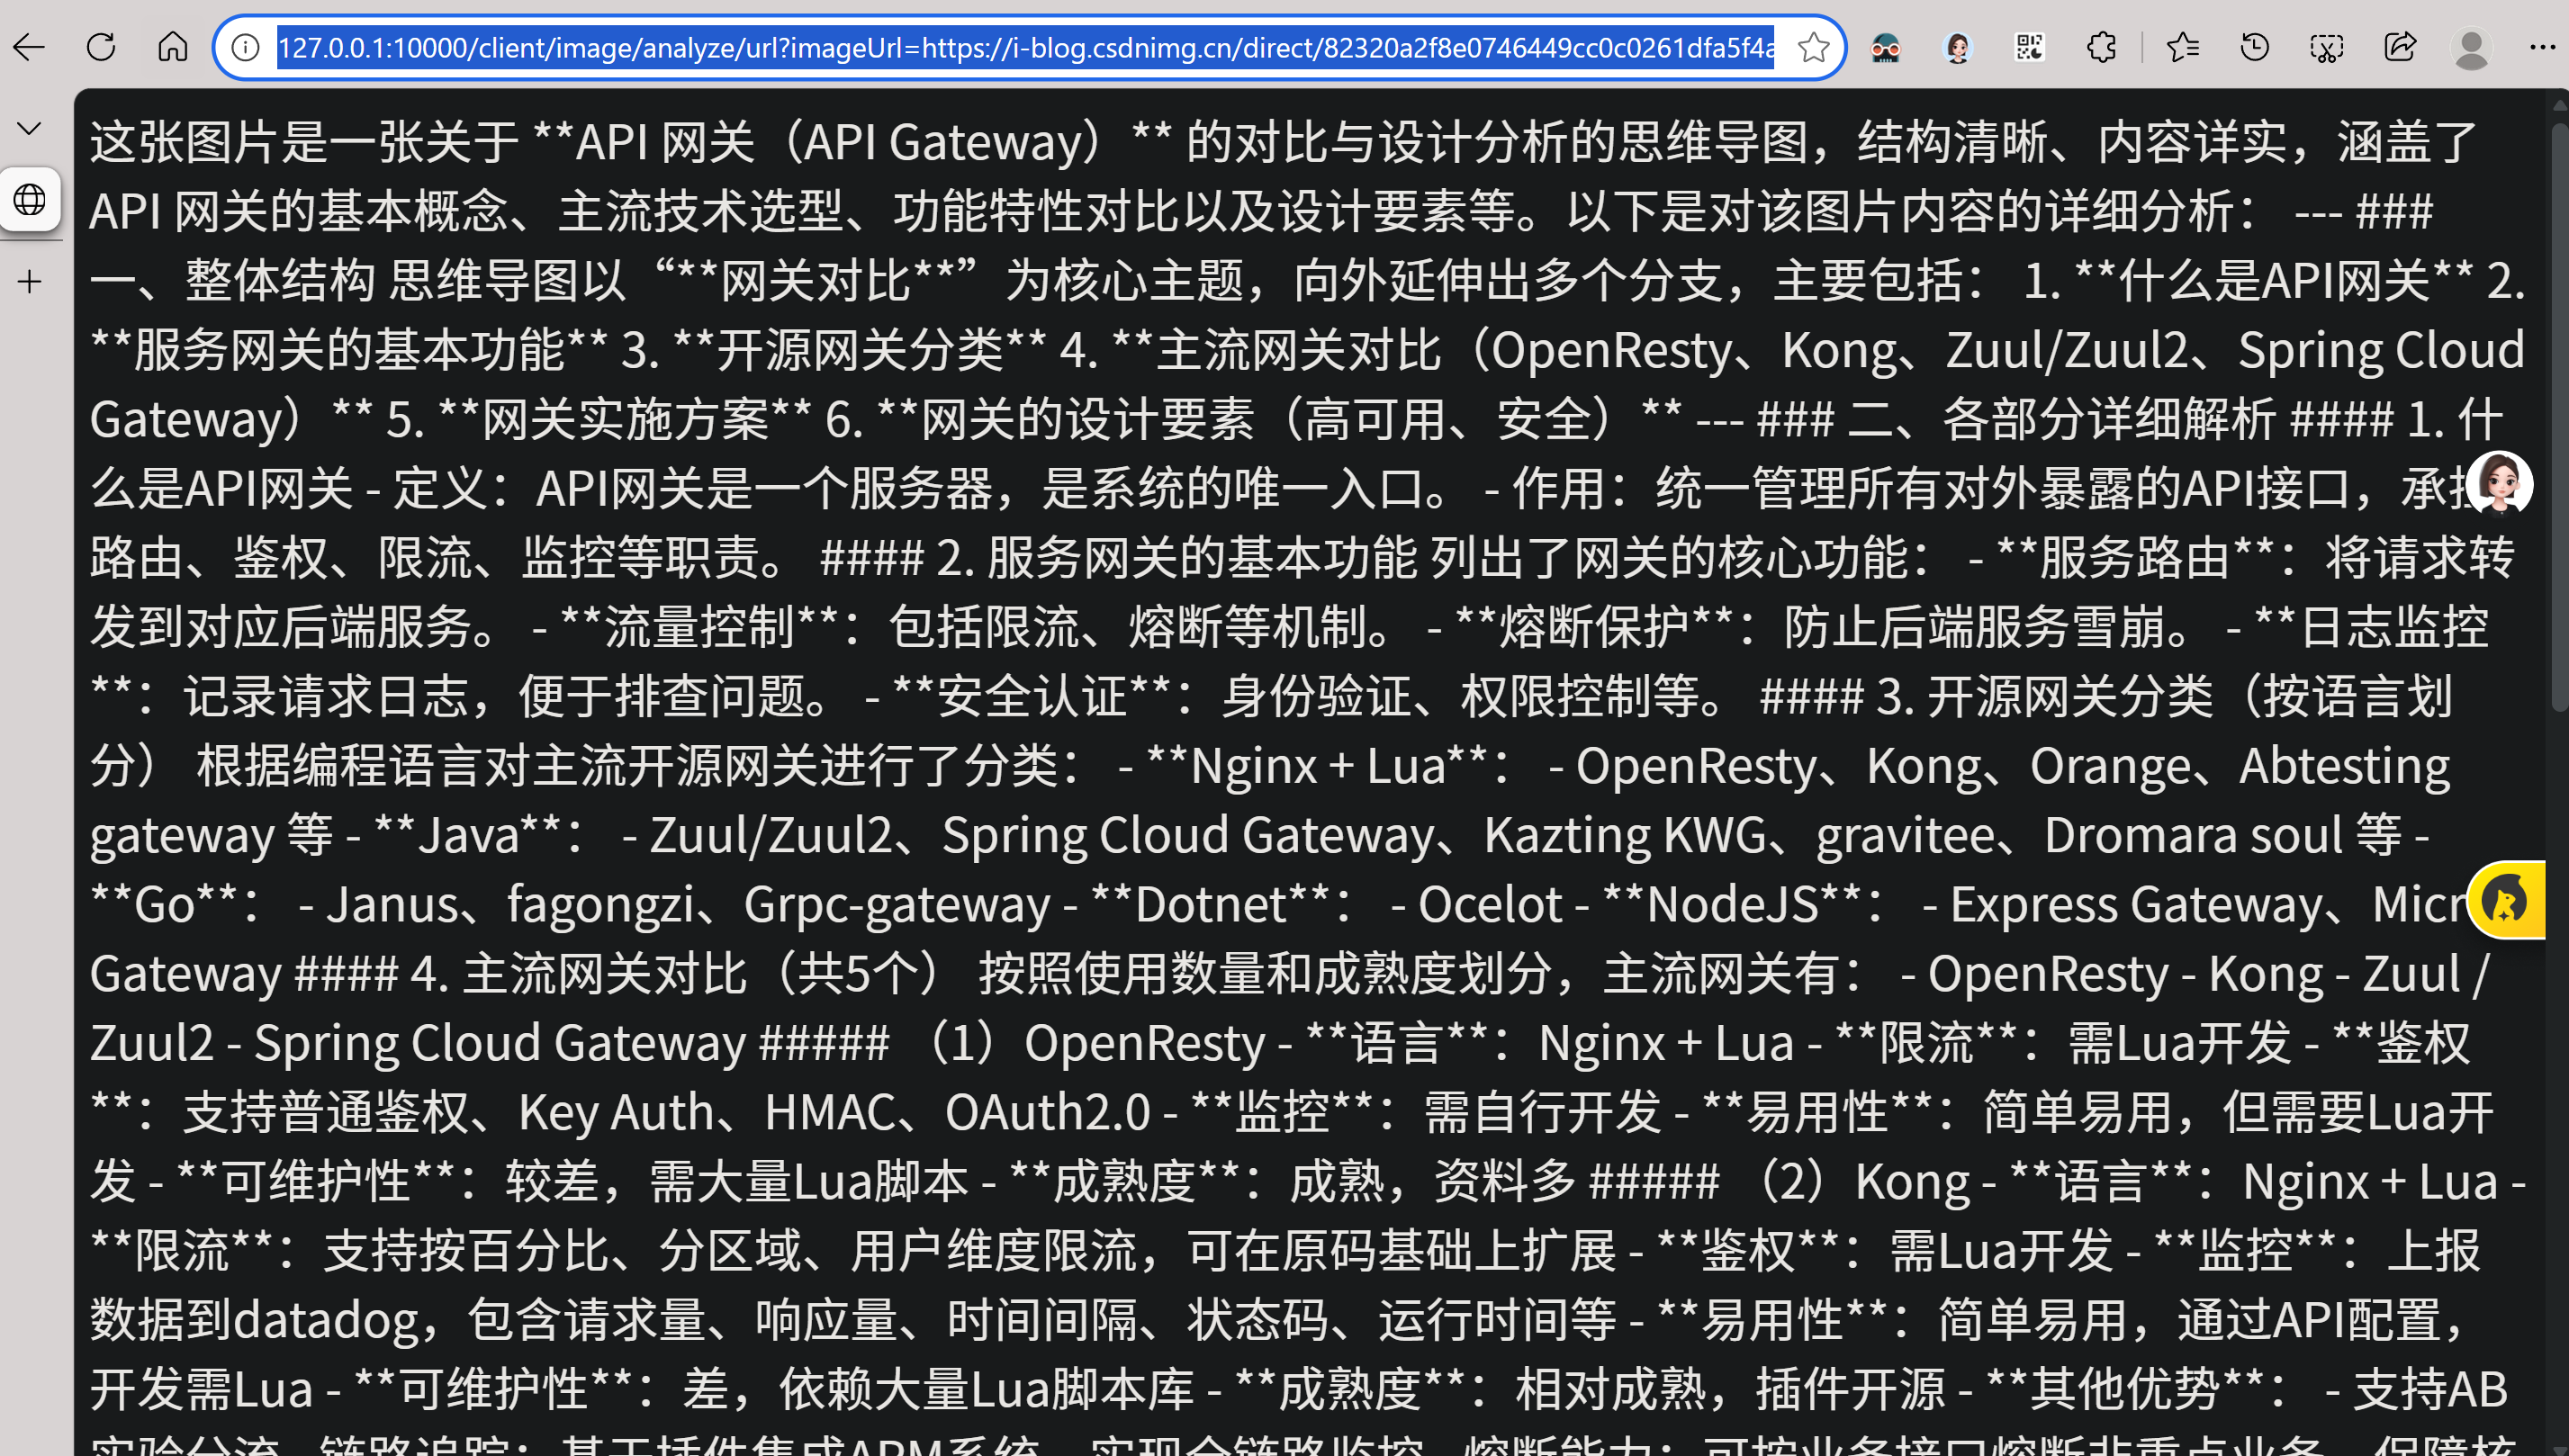Click the browser back arrow

pos(29,47)
